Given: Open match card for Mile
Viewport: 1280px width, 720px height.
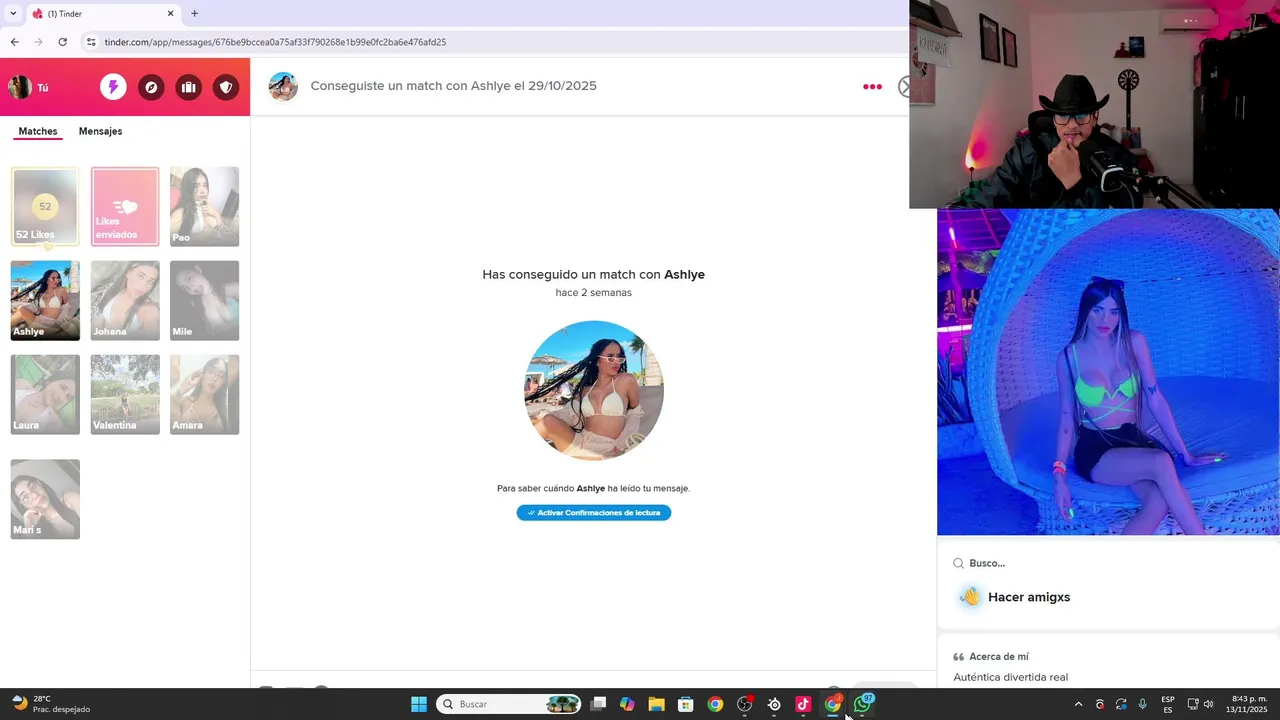Looking at the screenshot, I should (204, 300).
